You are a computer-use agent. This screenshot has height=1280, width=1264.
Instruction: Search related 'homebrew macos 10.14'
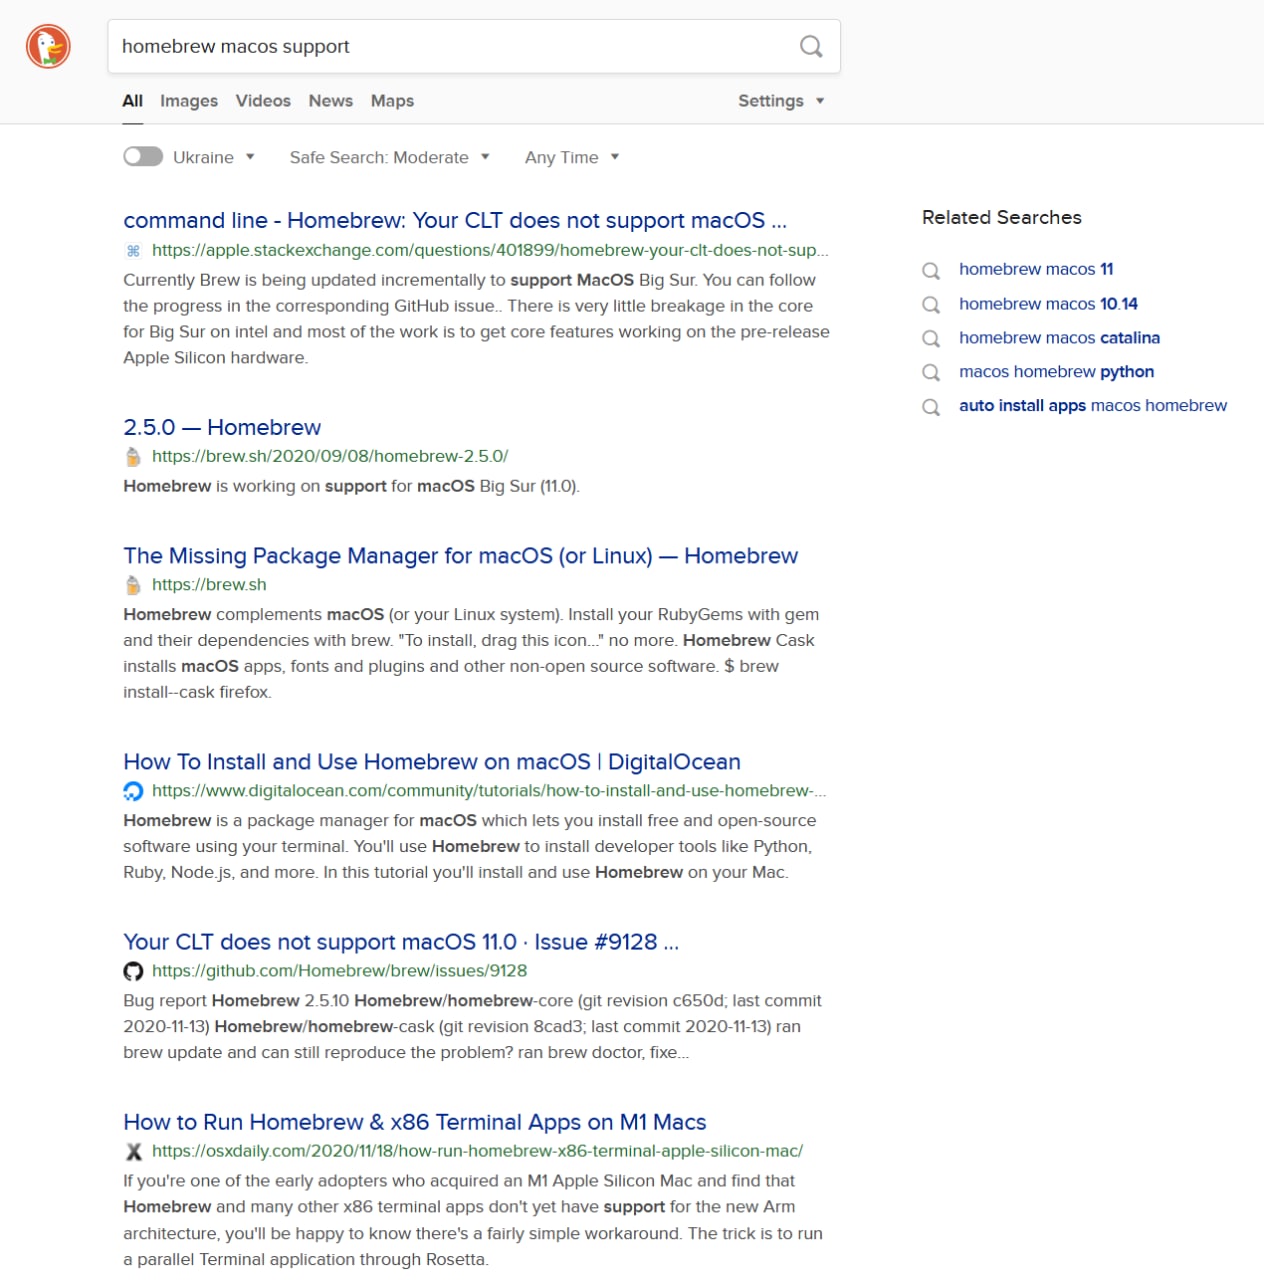tap(1048, 303)
